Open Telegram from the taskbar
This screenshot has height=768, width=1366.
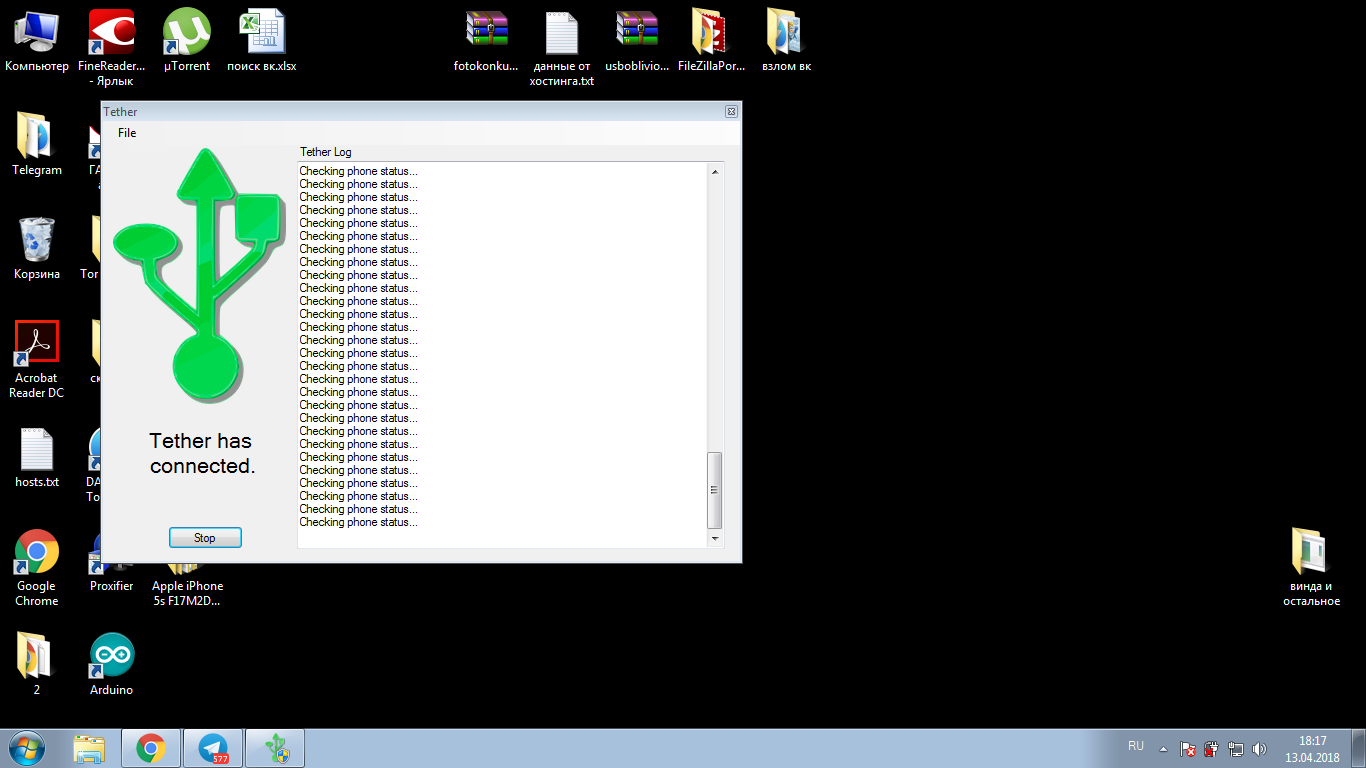tap(213, 748)
